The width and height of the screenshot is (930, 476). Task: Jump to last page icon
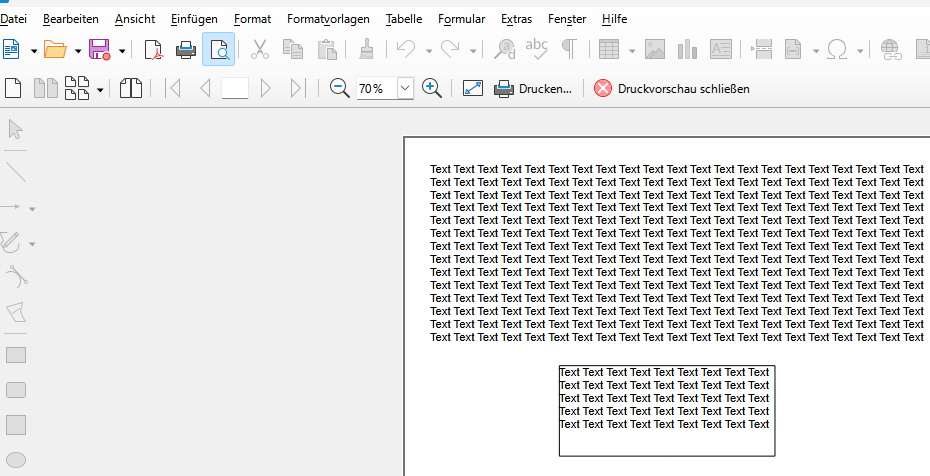(297, 88)
